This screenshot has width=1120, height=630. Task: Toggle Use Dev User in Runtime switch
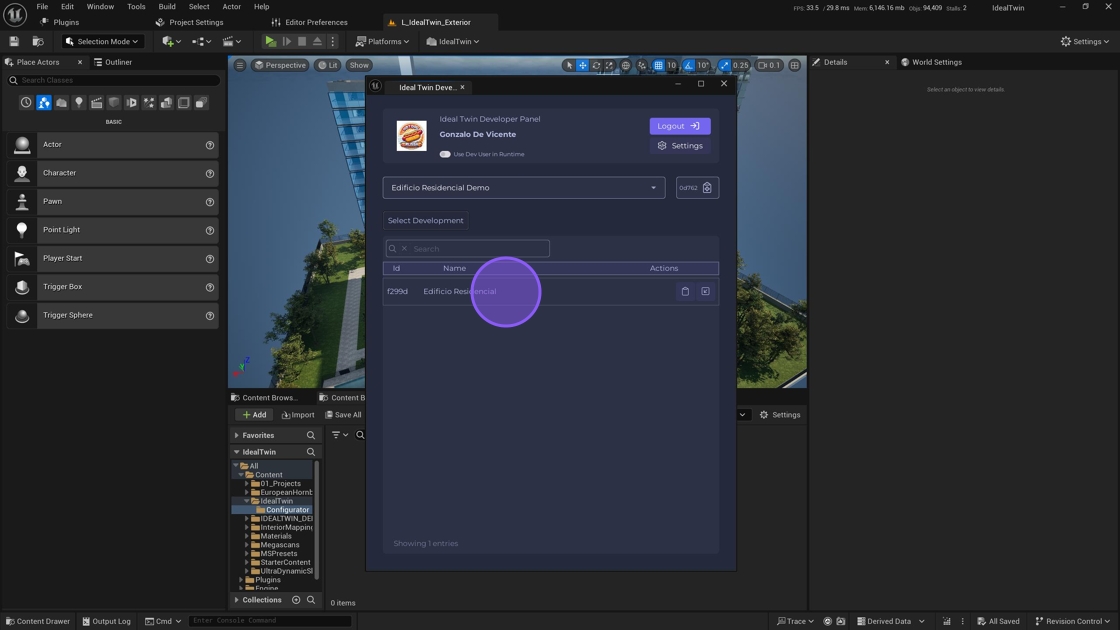click(445, 154)
